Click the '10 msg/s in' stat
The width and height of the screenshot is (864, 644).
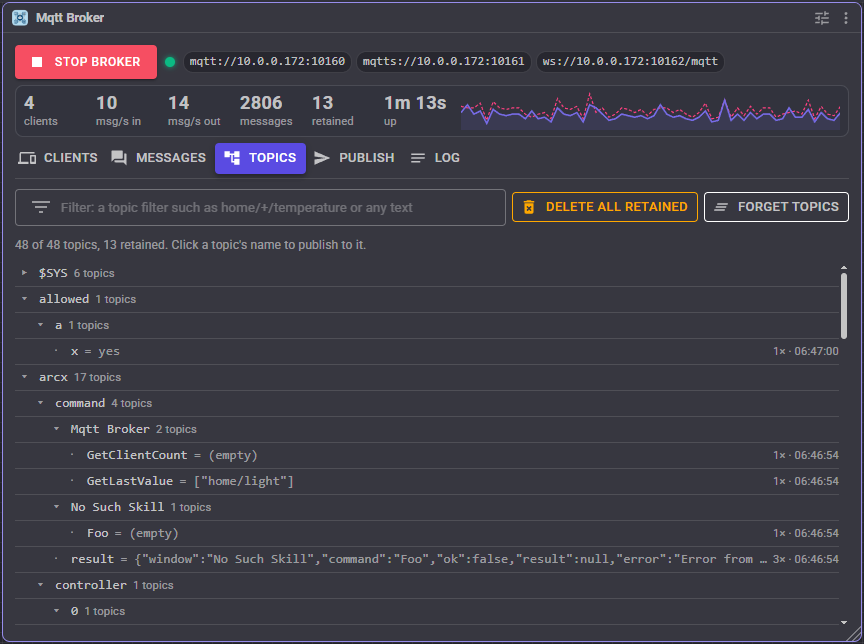click(x=118, y=111)
